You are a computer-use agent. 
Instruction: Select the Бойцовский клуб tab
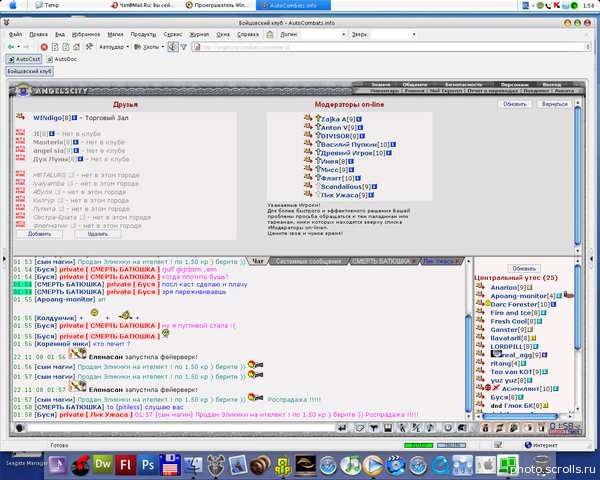tap(29, 71)
